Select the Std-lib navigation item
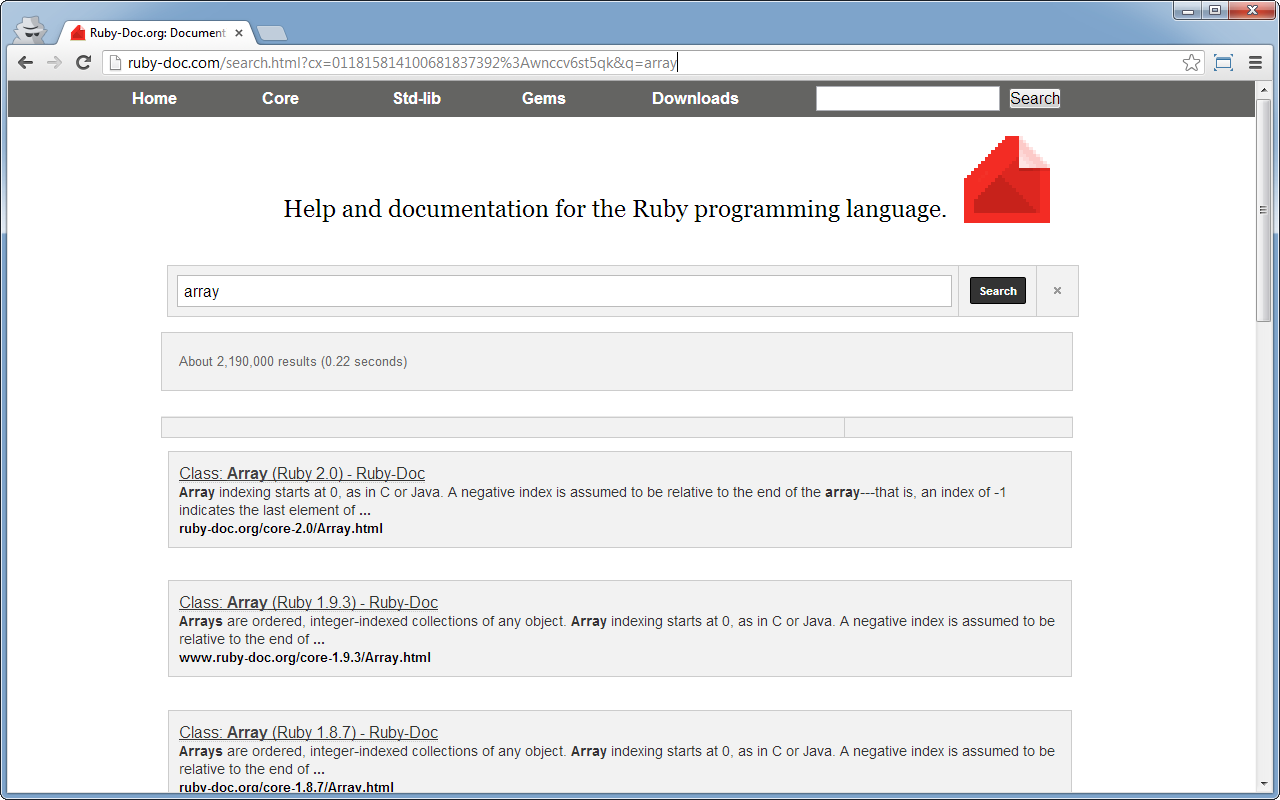 click(x=416, y=98)
